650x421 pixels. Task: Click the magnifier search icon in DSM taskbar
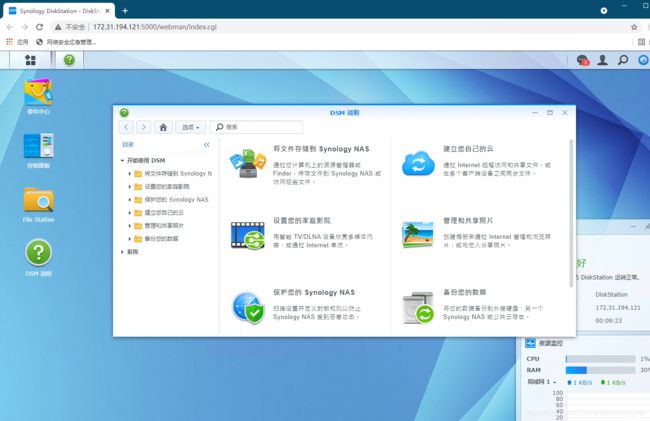click(623, 60)
